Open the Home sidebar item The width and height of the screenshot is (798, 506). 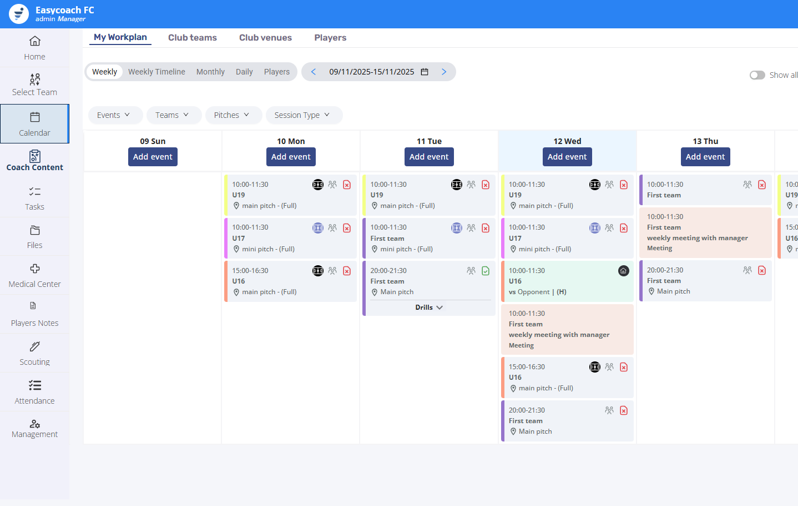(35, 48)
